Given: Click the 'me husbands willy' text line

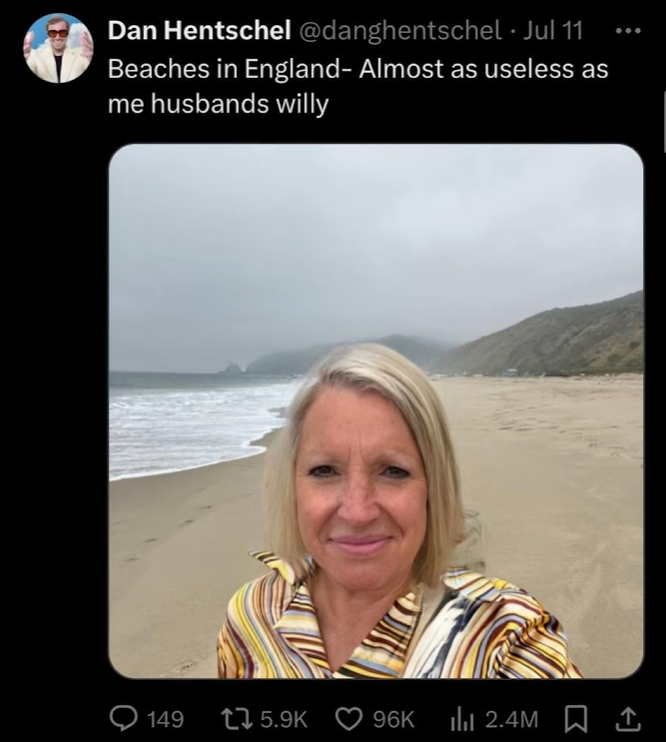Looking at the screenshot, I should click(218, 104).
